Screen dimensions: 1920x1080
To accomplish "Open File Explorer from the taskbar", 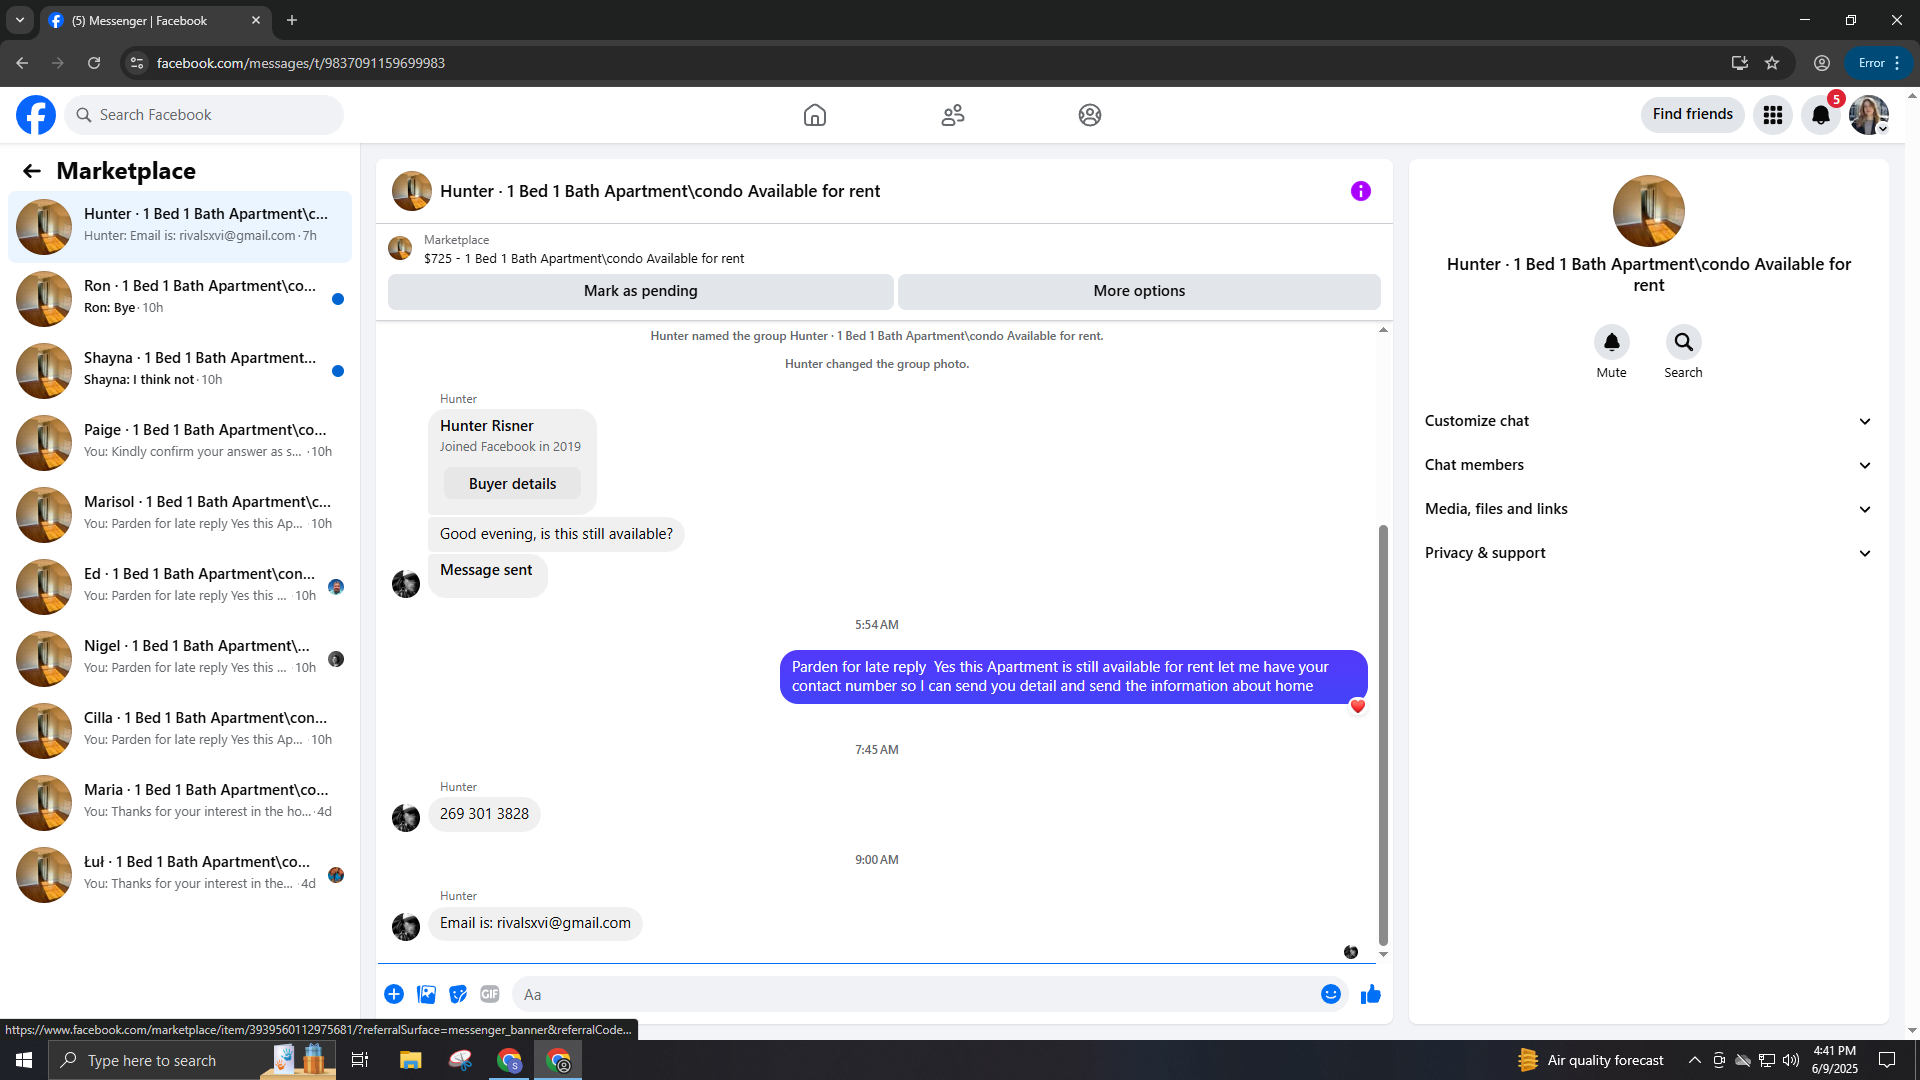I will click(x=411, y=1060).
